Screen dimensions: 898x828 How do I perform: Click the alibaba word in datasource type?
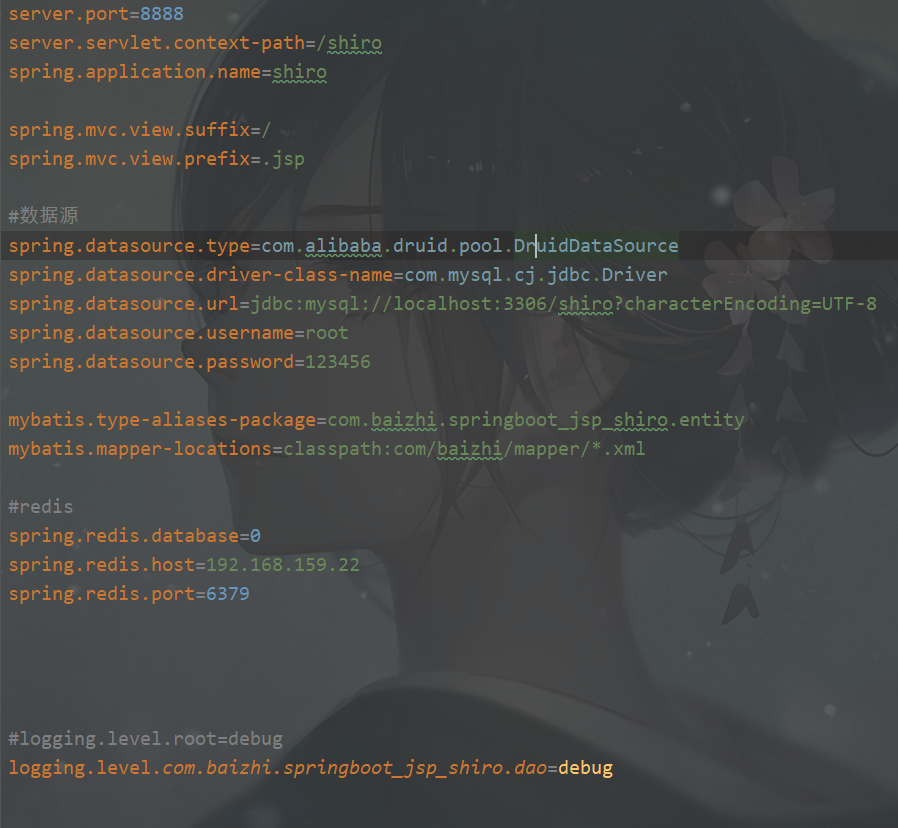[343, 246]
